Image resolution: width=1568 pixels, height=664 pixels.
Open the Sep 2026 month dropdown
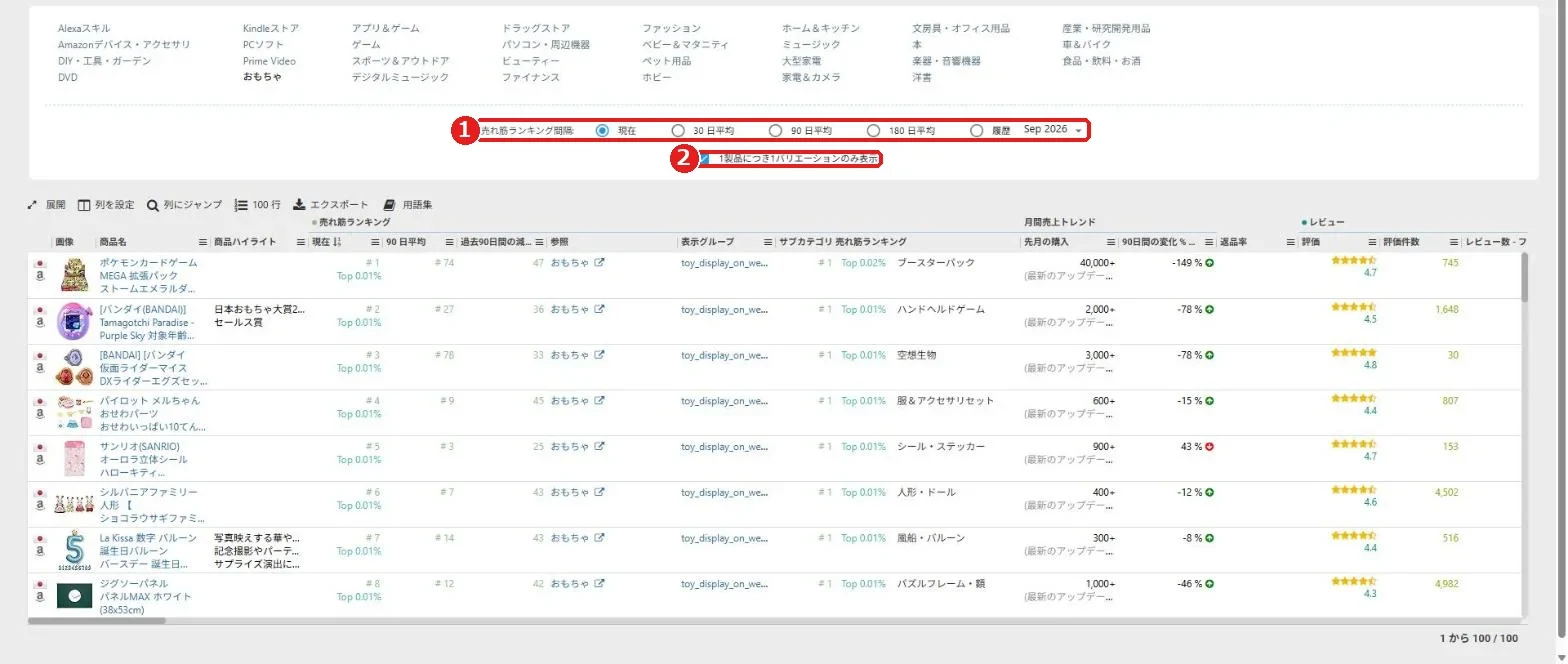coord(1052,131)
